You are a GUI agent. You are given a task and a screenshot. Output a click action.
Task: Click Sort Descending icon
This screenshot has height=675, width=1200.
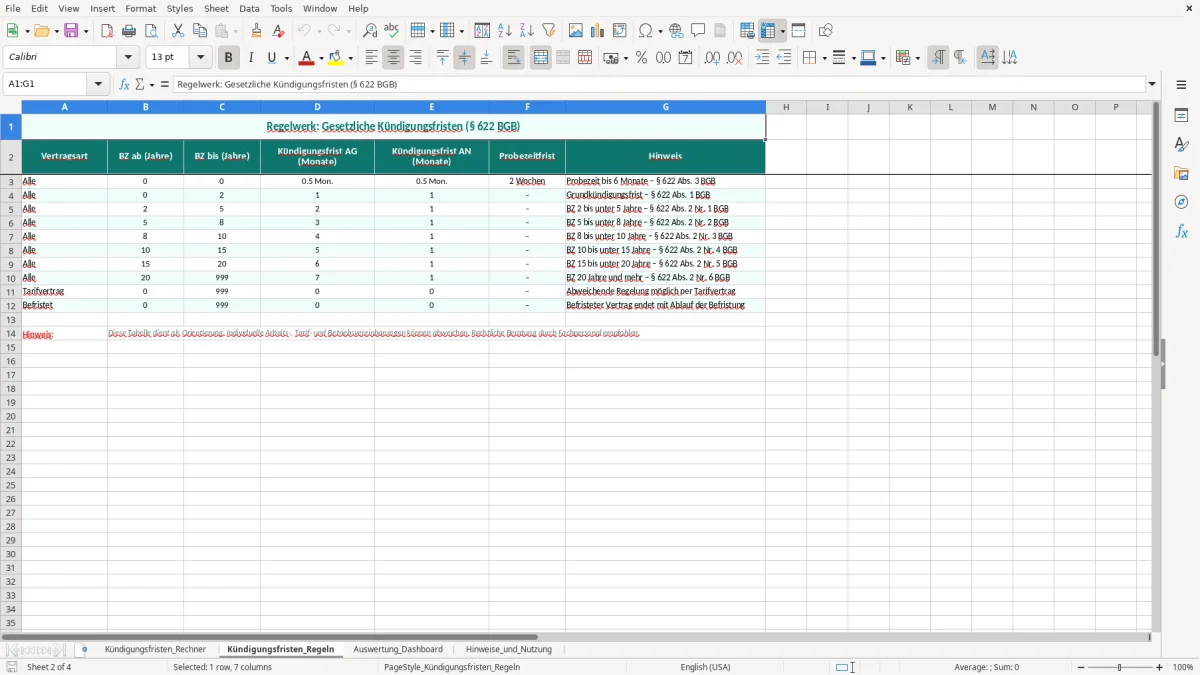tap(526, 31)
